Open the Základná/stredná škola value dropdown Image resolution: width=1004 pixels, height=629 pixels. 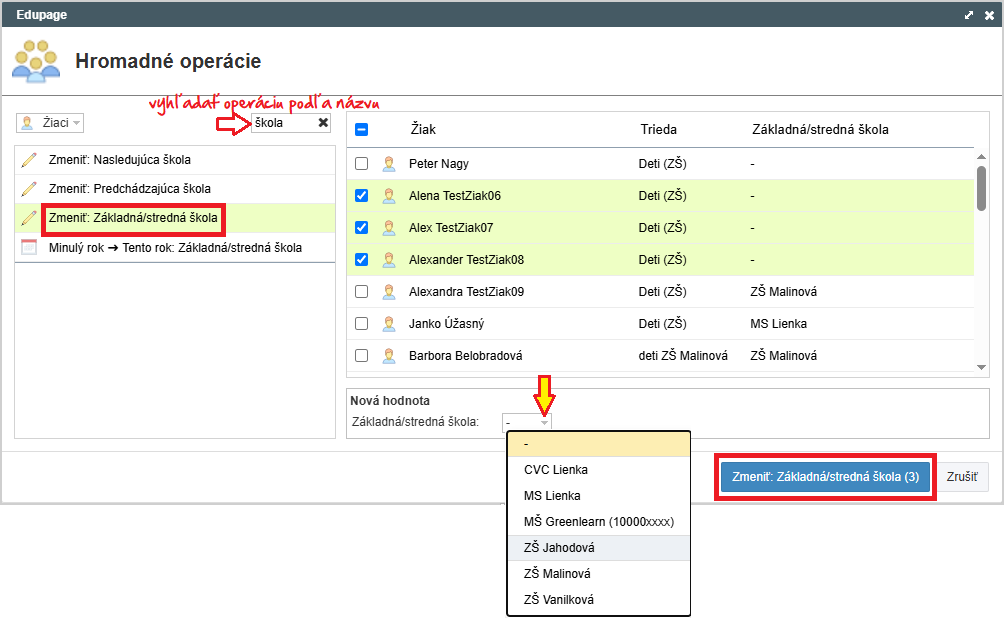pyautogui.click(x=527, y=422)
